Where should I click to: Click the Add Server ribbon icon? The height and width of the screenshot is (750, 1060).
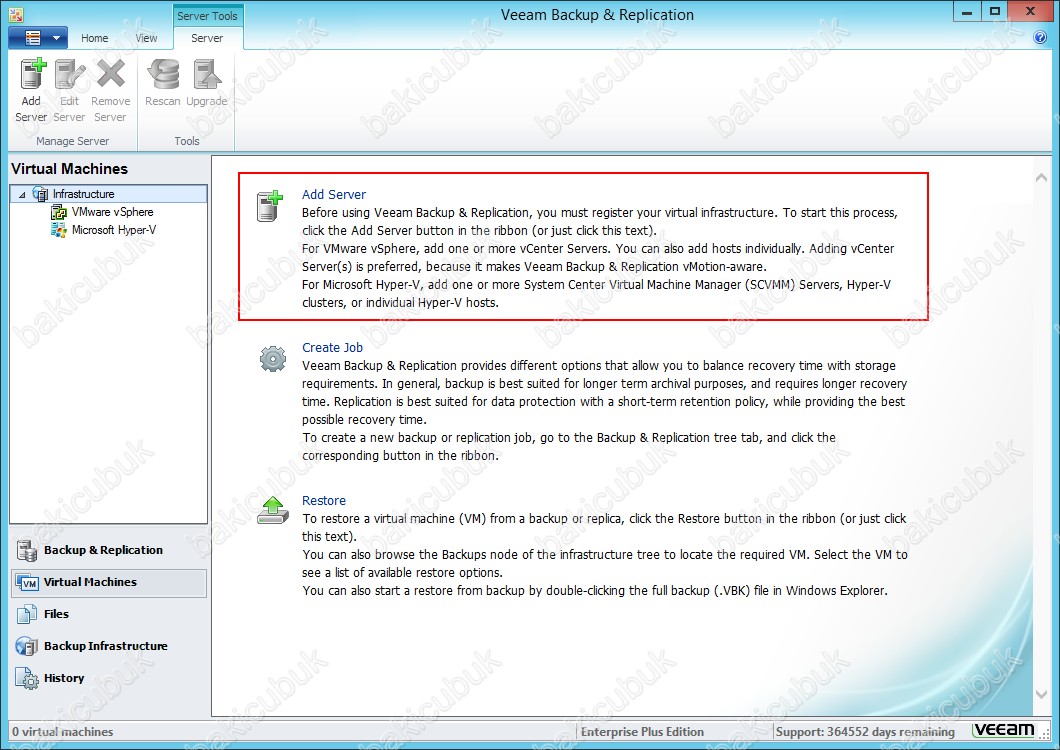pyautogui.click(x=31, y=74)
